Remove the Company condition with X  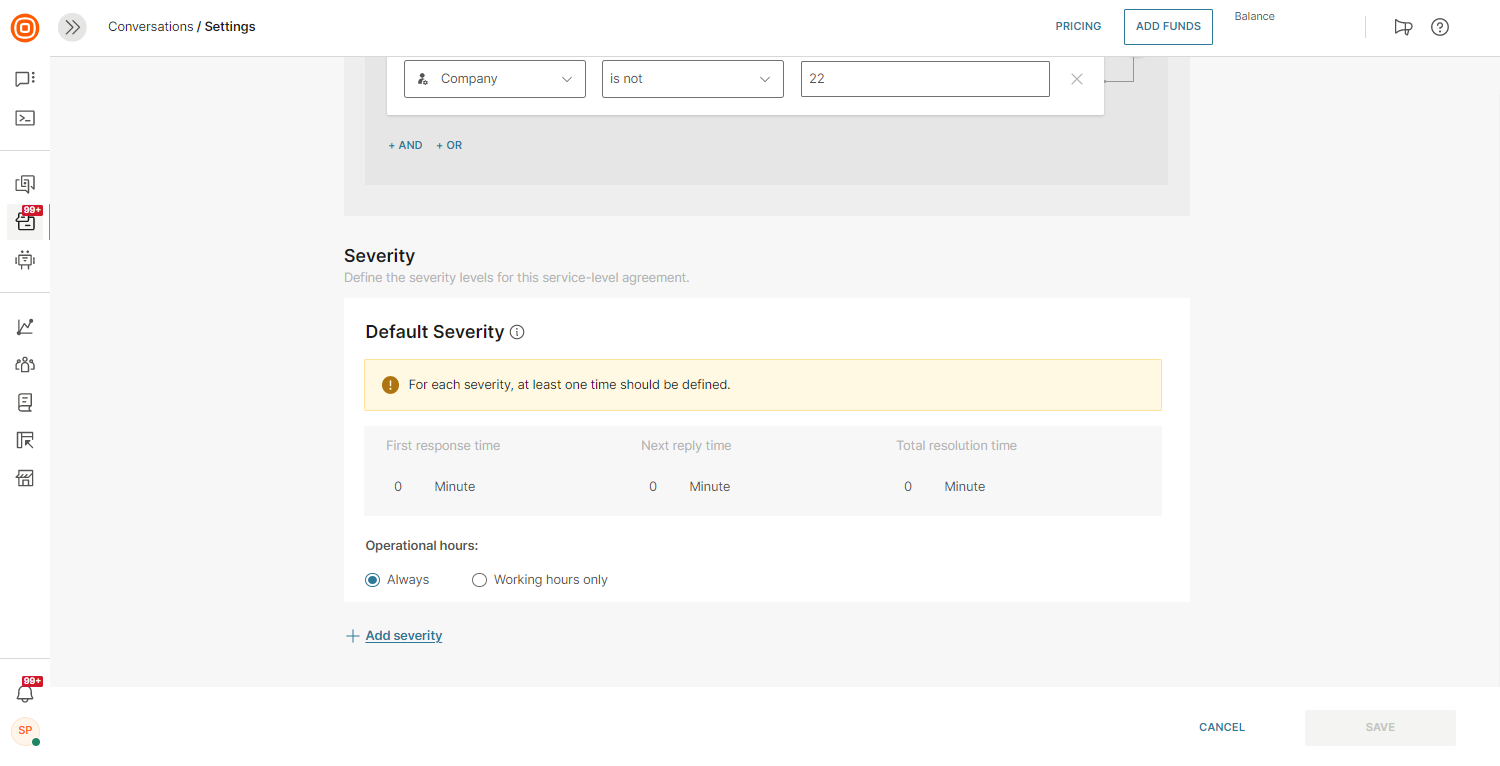(1077, 79)
